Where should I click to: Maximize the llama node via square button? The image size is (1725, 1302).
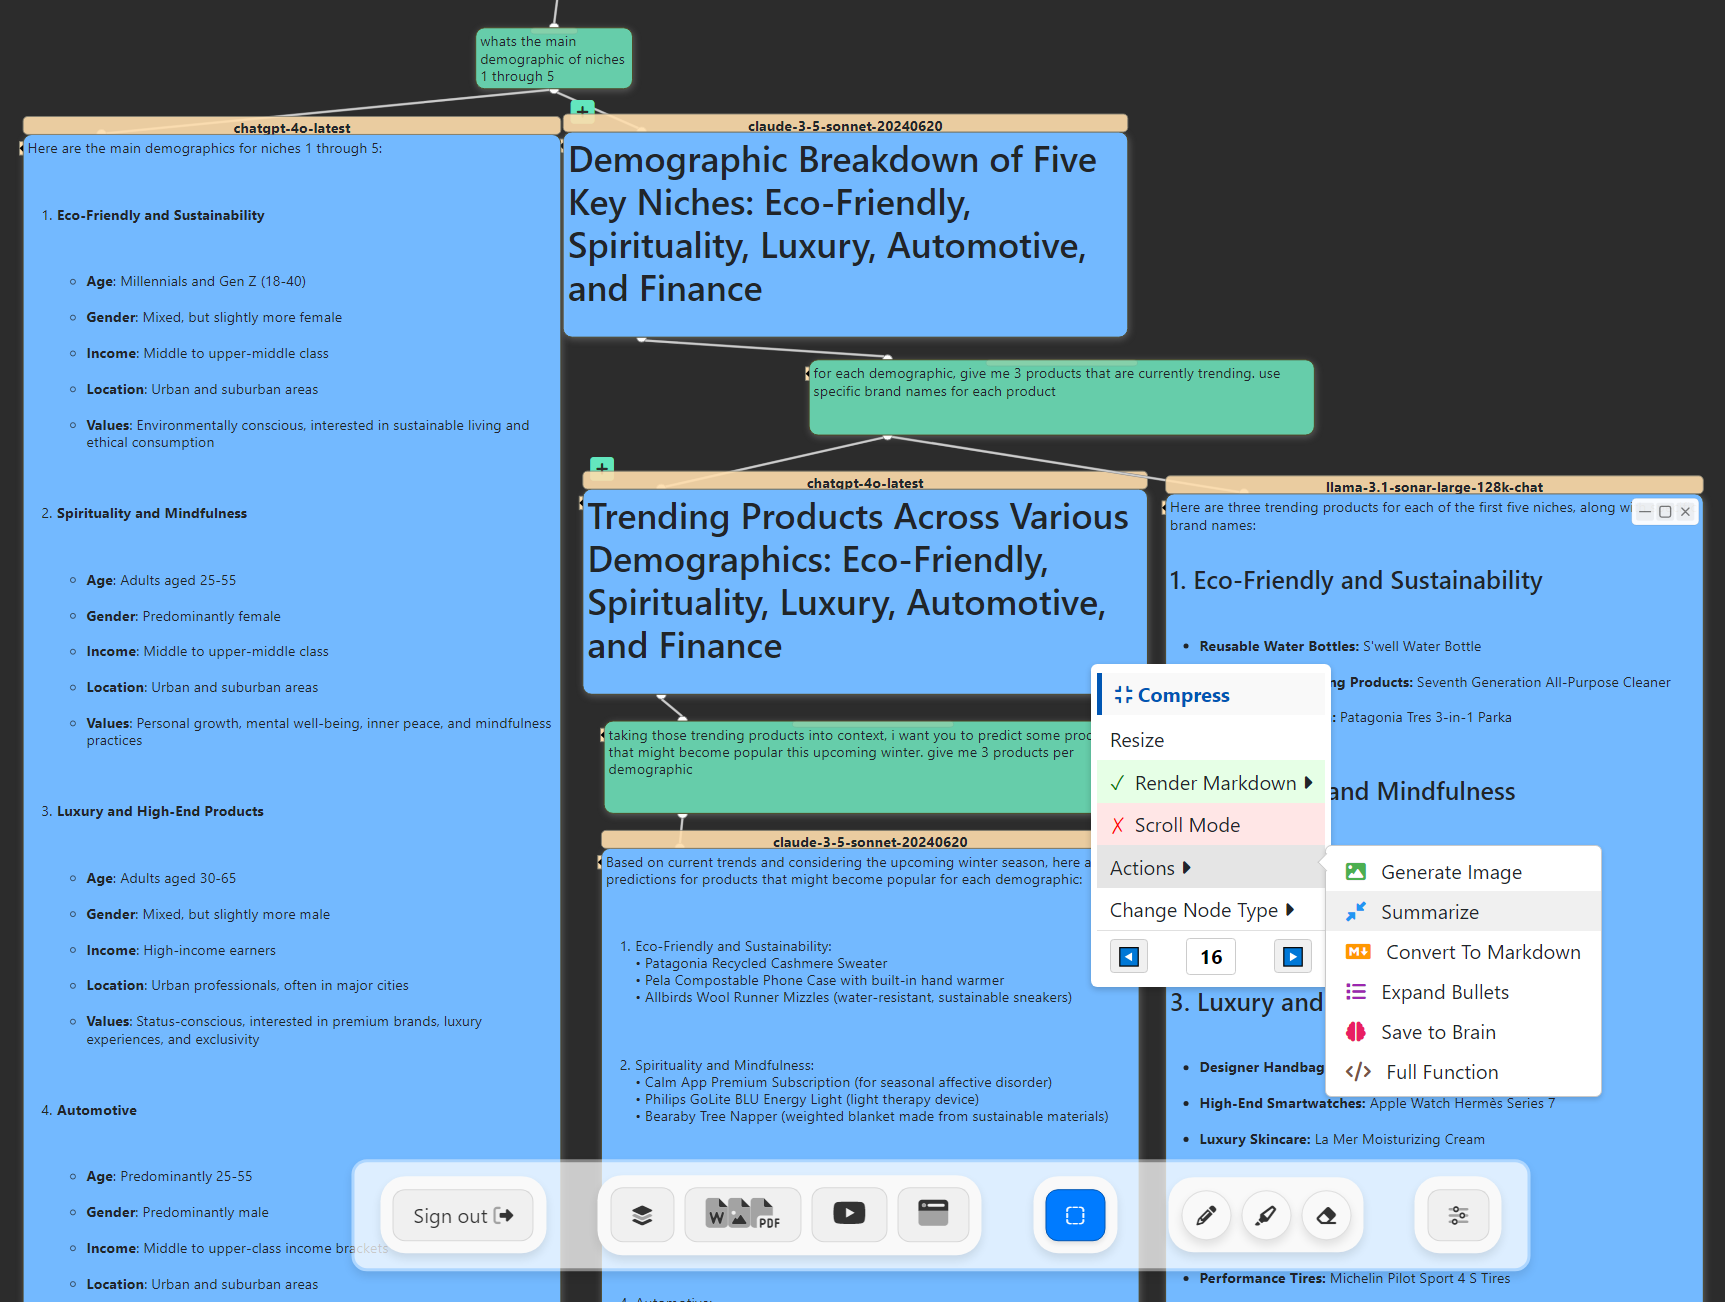[1665, 511]
